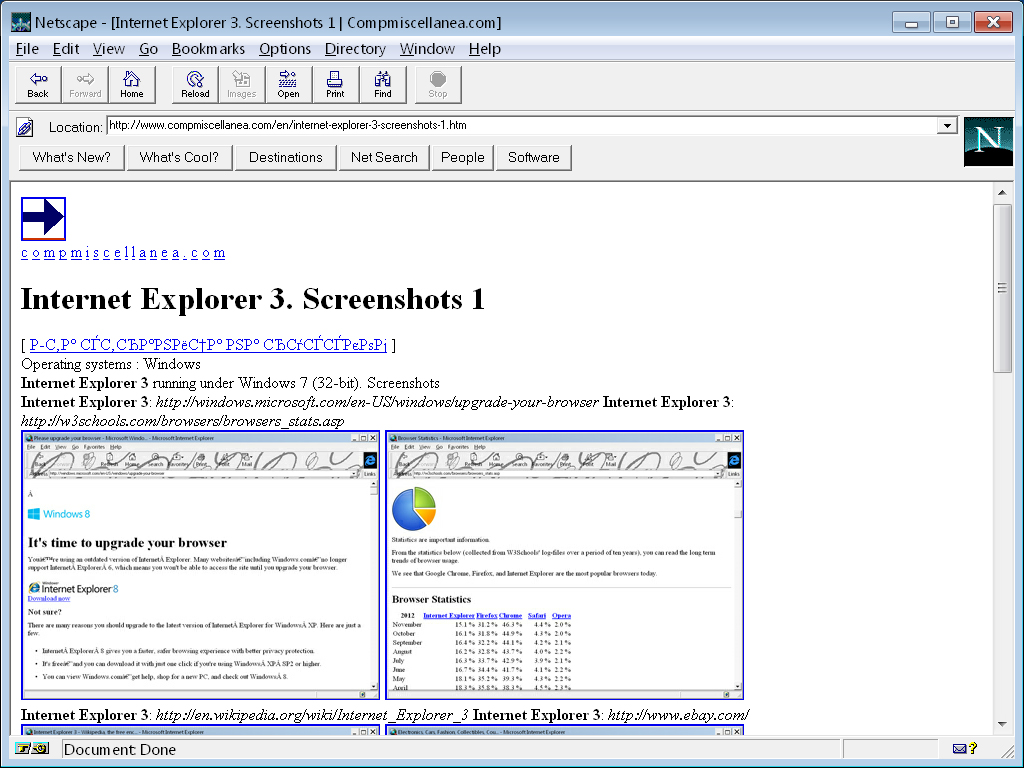The image size is (1024, 768).
Task: Click the What's New? button
Action: [x=71, y=157]
